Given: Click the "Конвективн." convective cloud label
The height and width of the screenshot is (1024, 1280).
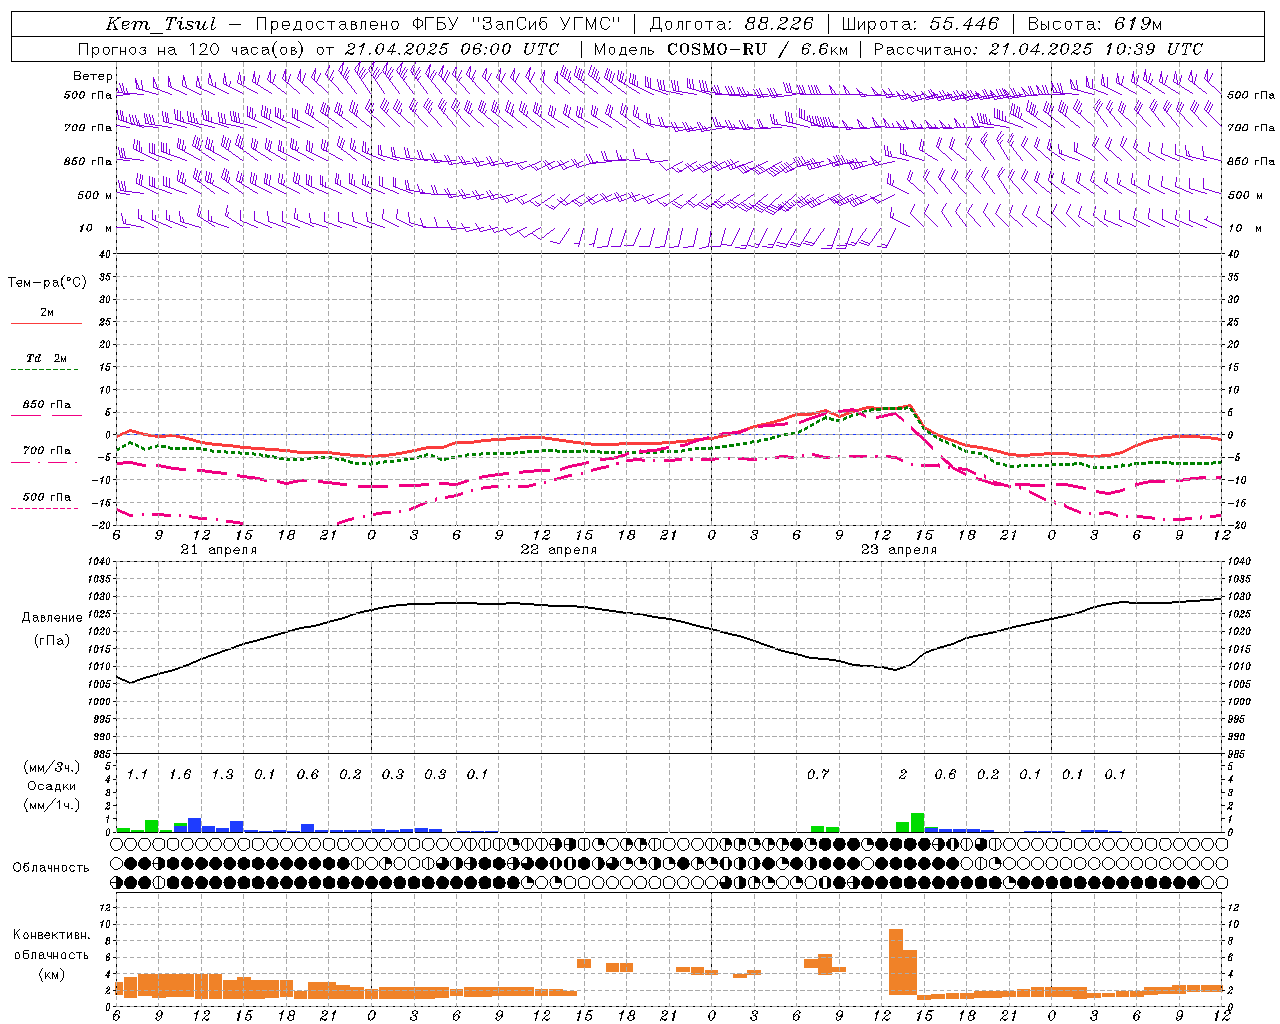Looking at the screenshot, I should (51, 935).
